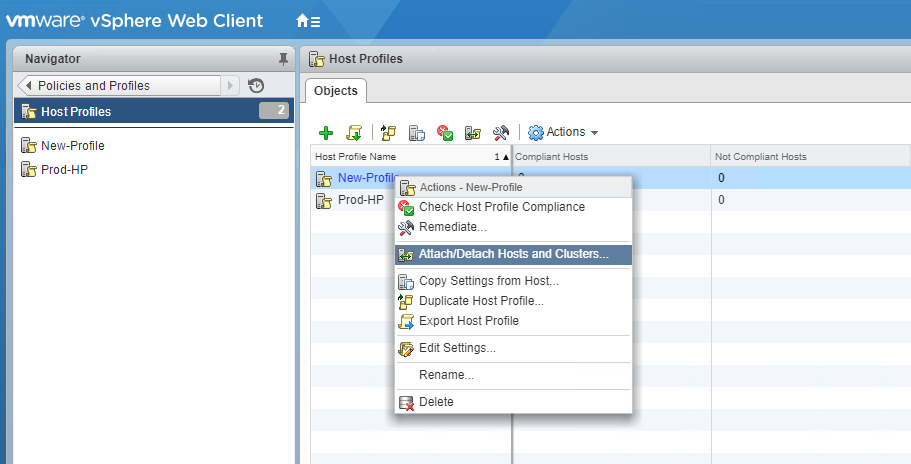Select Export Host Profile in context menu
This screenshot has height=464, width=911.
pyautogui.click(x=468, y=321)
